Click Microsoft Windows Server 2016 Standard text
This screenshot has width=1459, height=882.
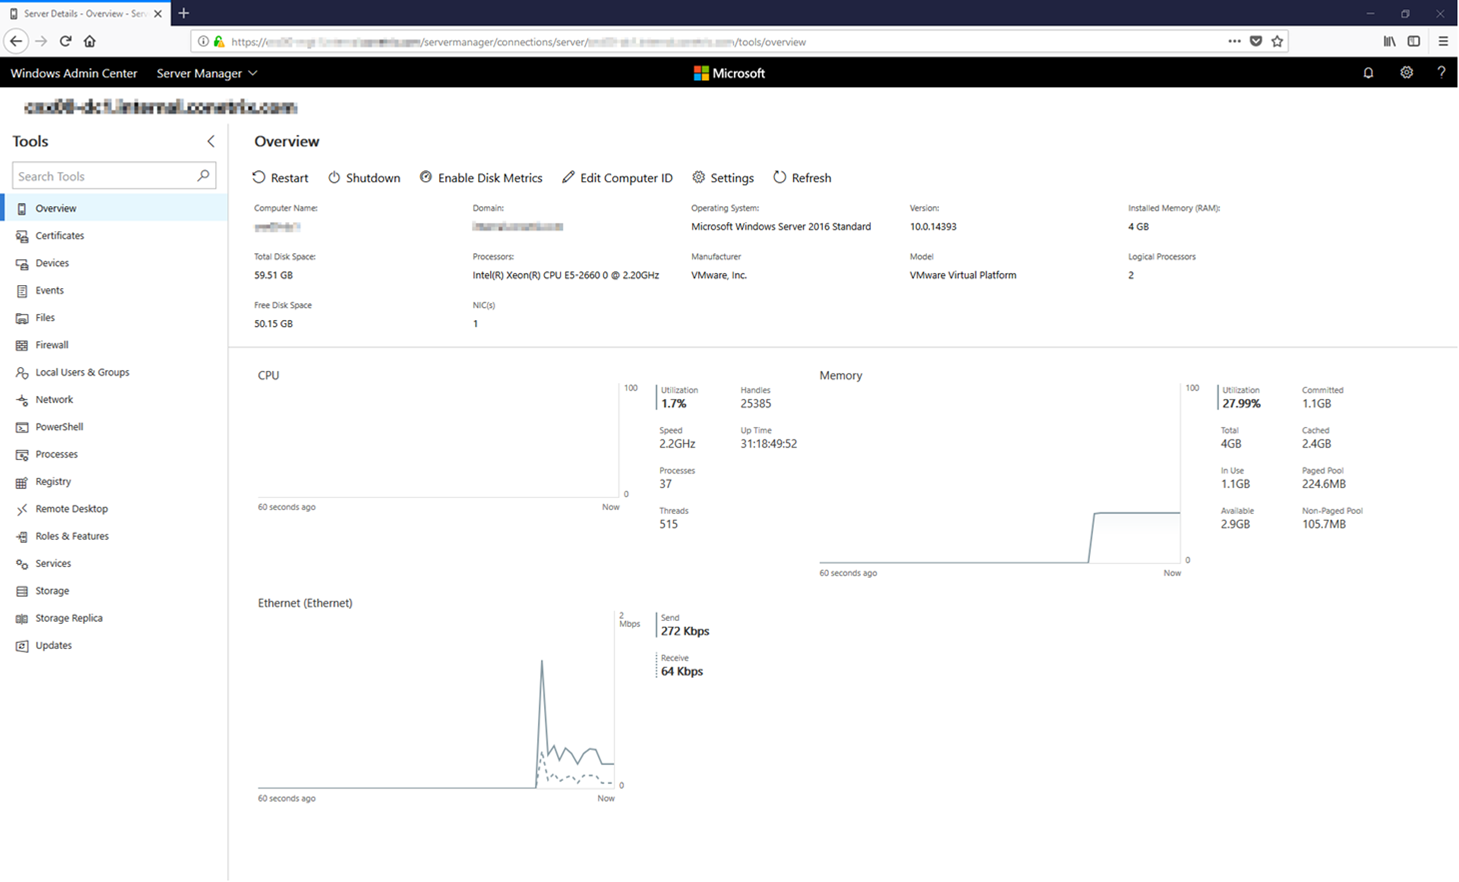(781, 227)
